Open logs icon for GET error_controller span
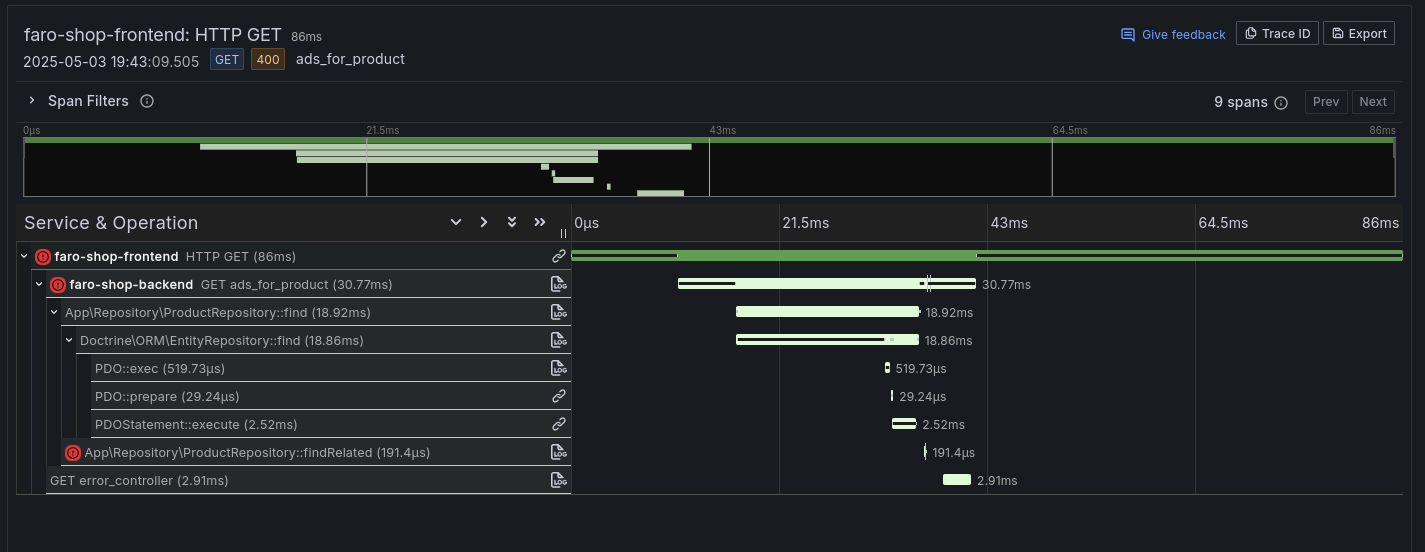The image size is (1425, 552). (x=559, y=480)
